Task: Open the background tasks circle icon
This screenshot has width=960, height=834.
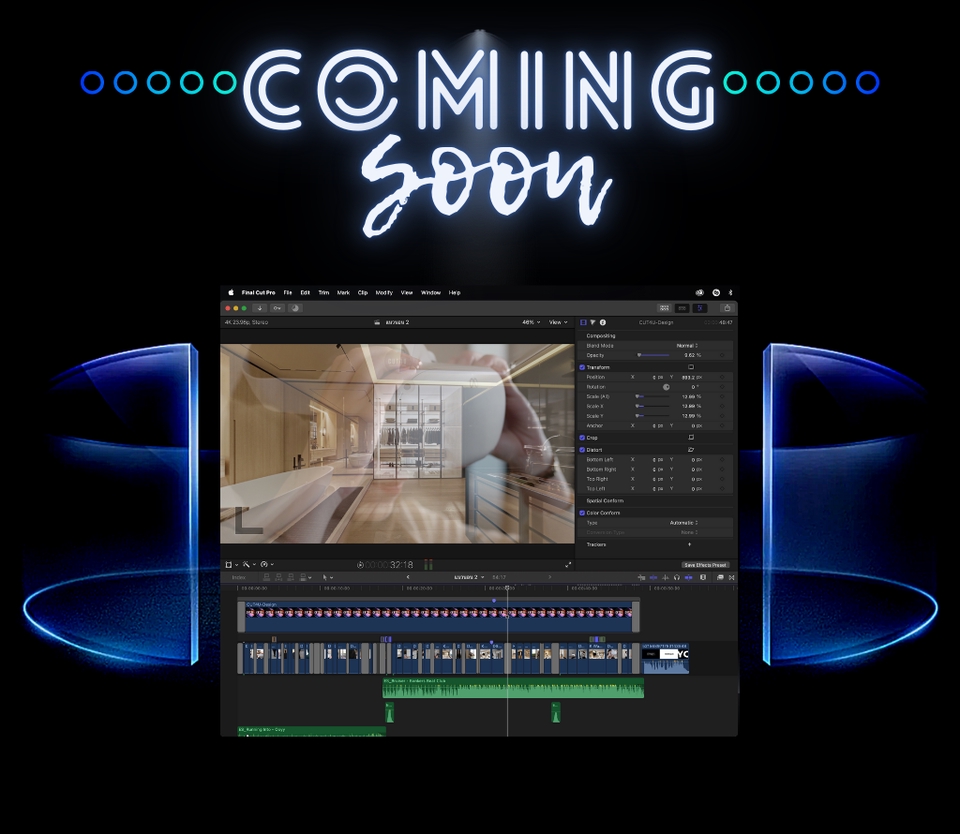Action: coord(295,308)
